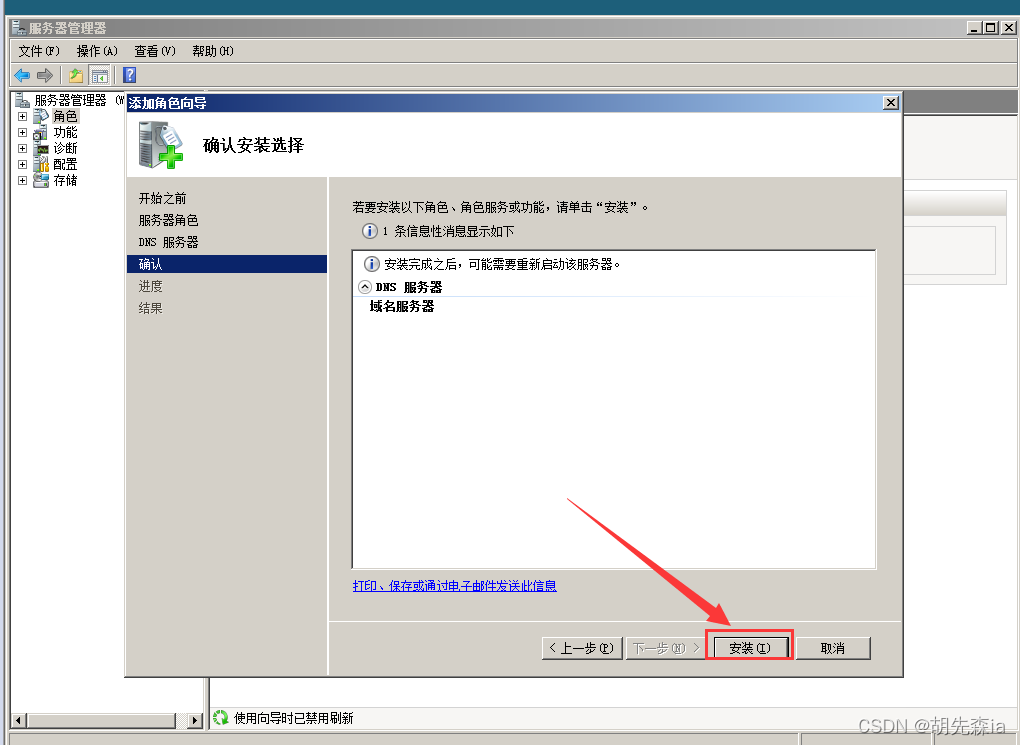Expand the 诊断 tree node plus box
This screenshot has width=1020, height=745.
(22, 148)
